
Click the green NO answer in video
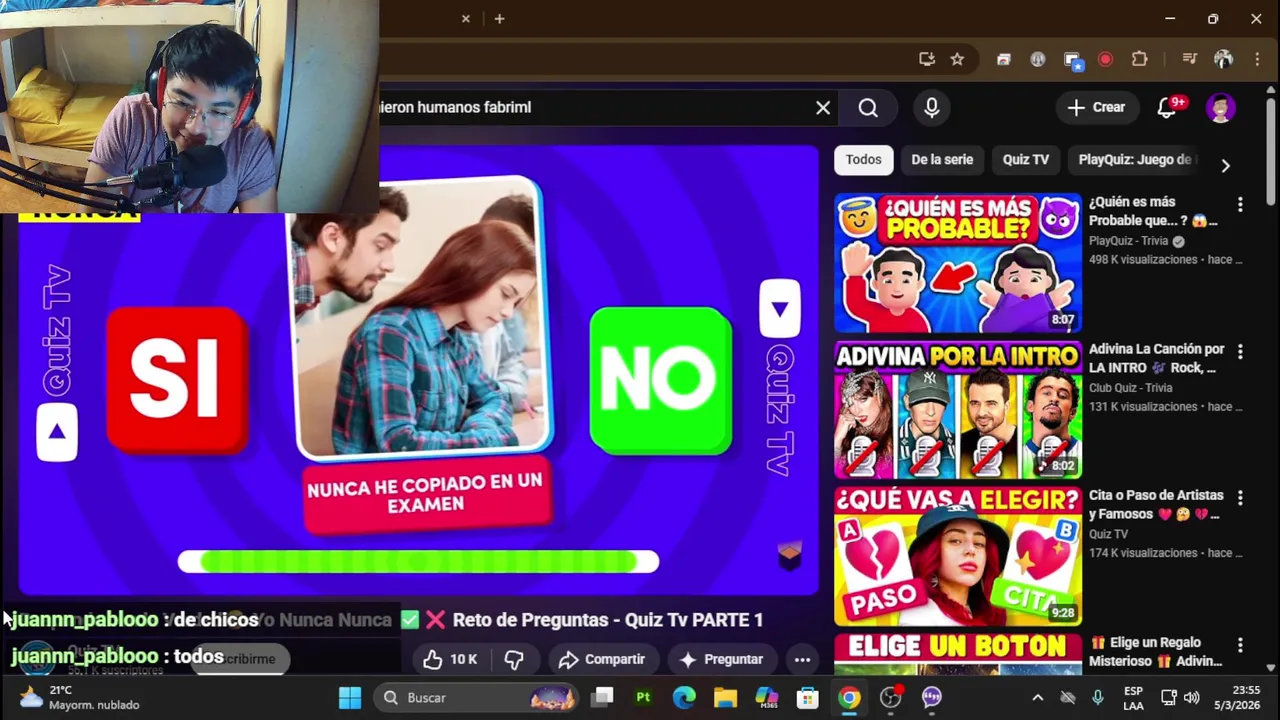click(x=660, y=381)
